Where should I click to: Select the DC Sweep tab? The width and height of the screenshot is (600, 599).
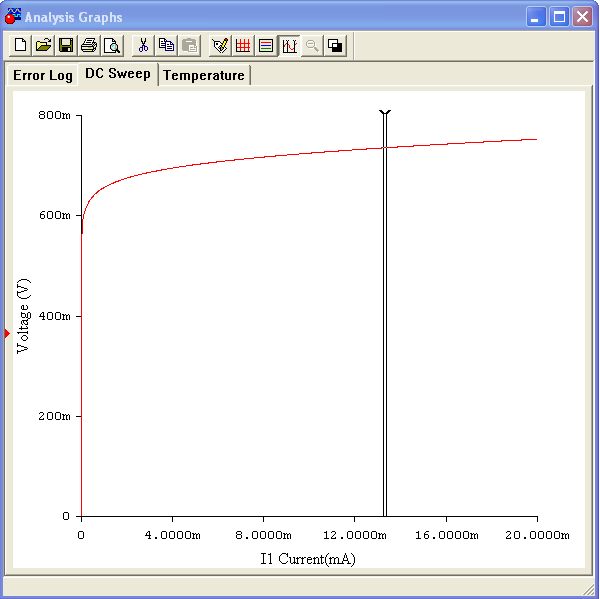[118, 73]
